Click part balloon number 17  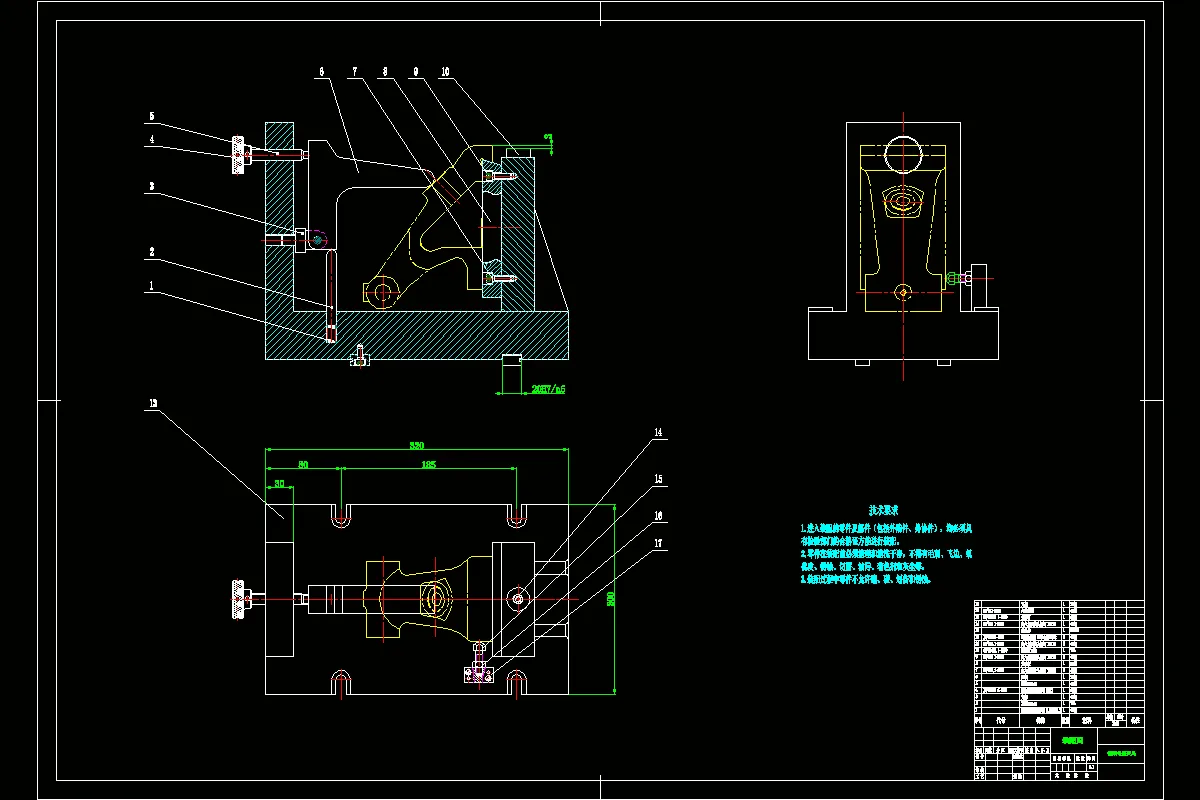tap(658, 544)
